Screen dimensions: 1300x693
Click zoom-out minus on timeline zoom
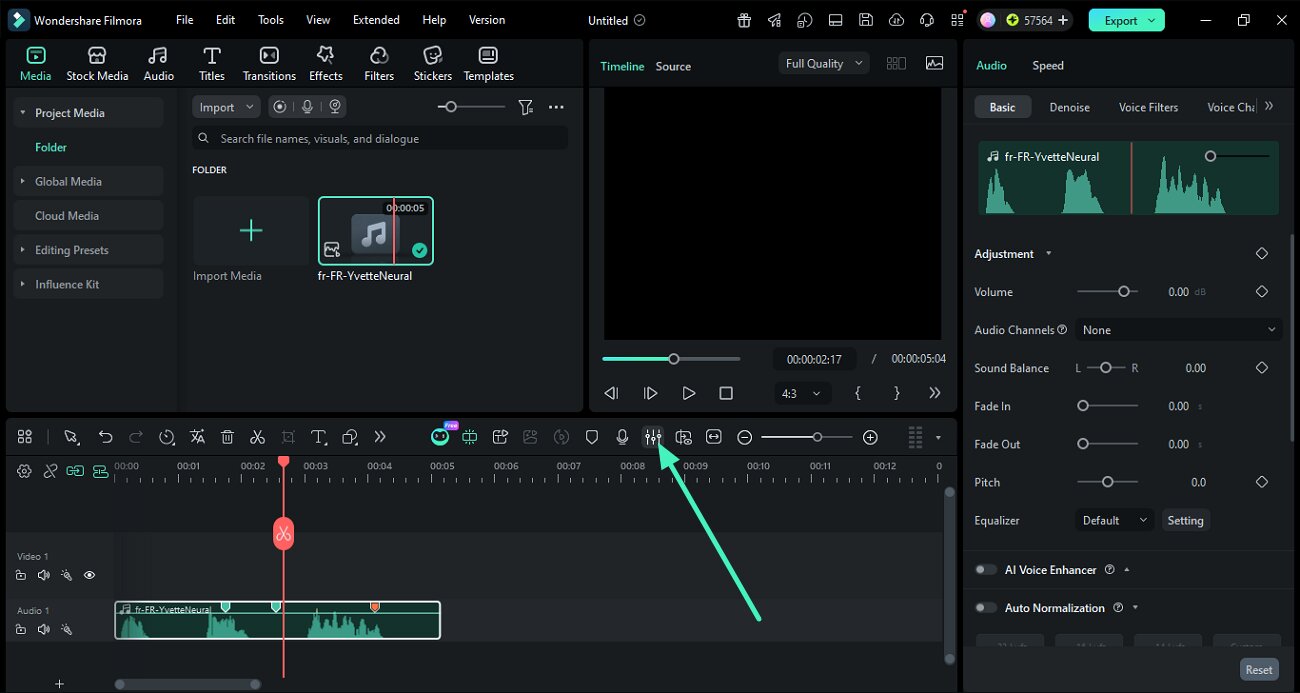(x=744, y=437)
